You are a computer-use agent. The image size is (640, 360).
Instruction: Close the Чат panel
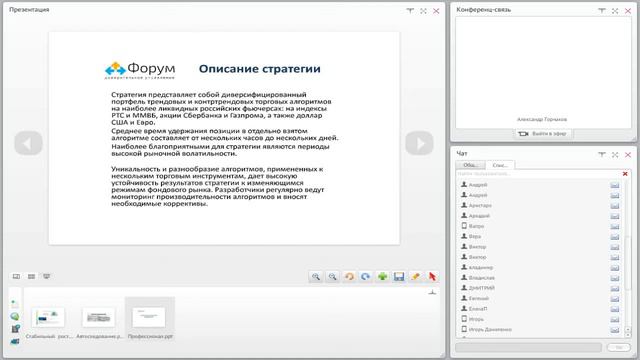(628, 155)
